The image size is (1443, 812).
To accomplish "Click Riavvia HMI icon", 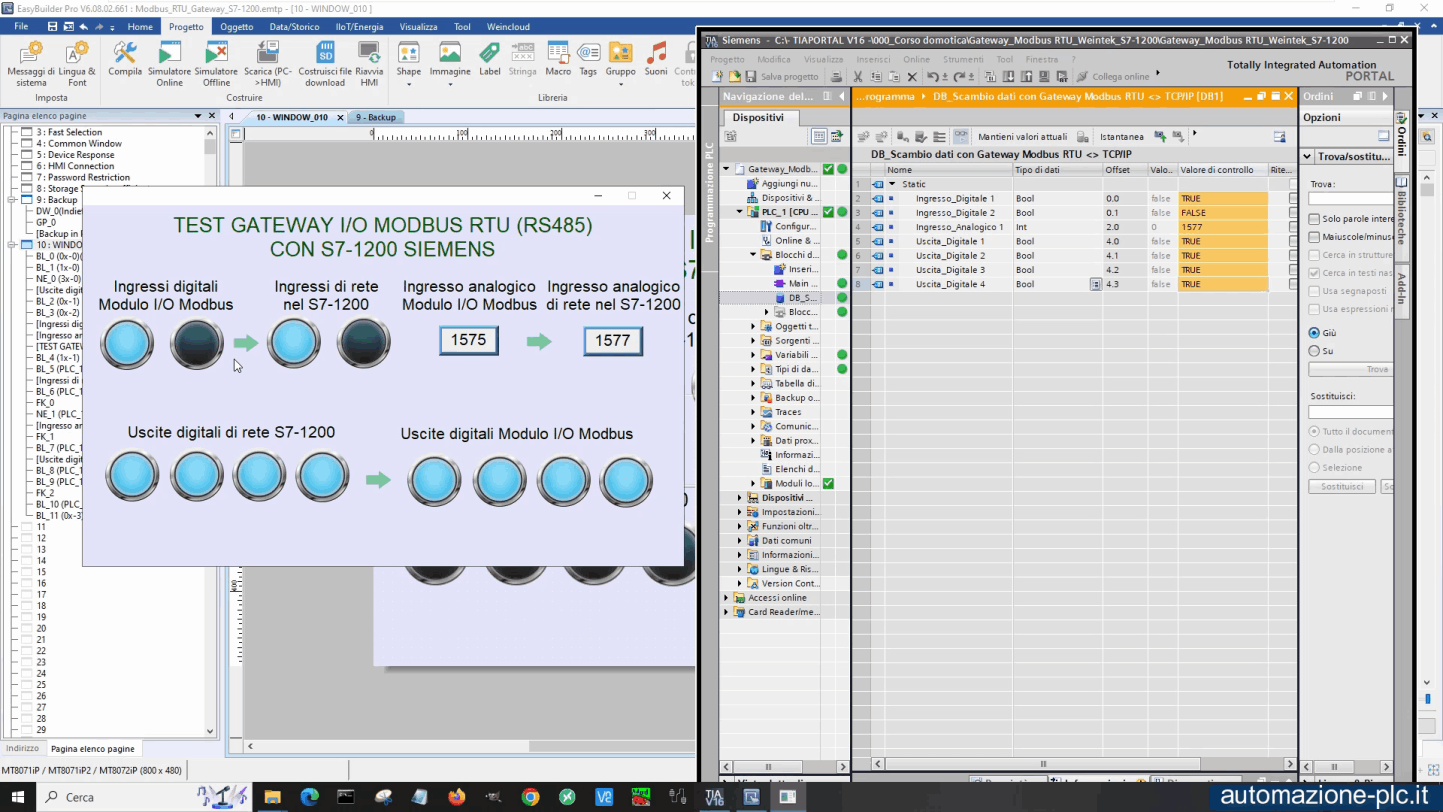I will point(369,63).
